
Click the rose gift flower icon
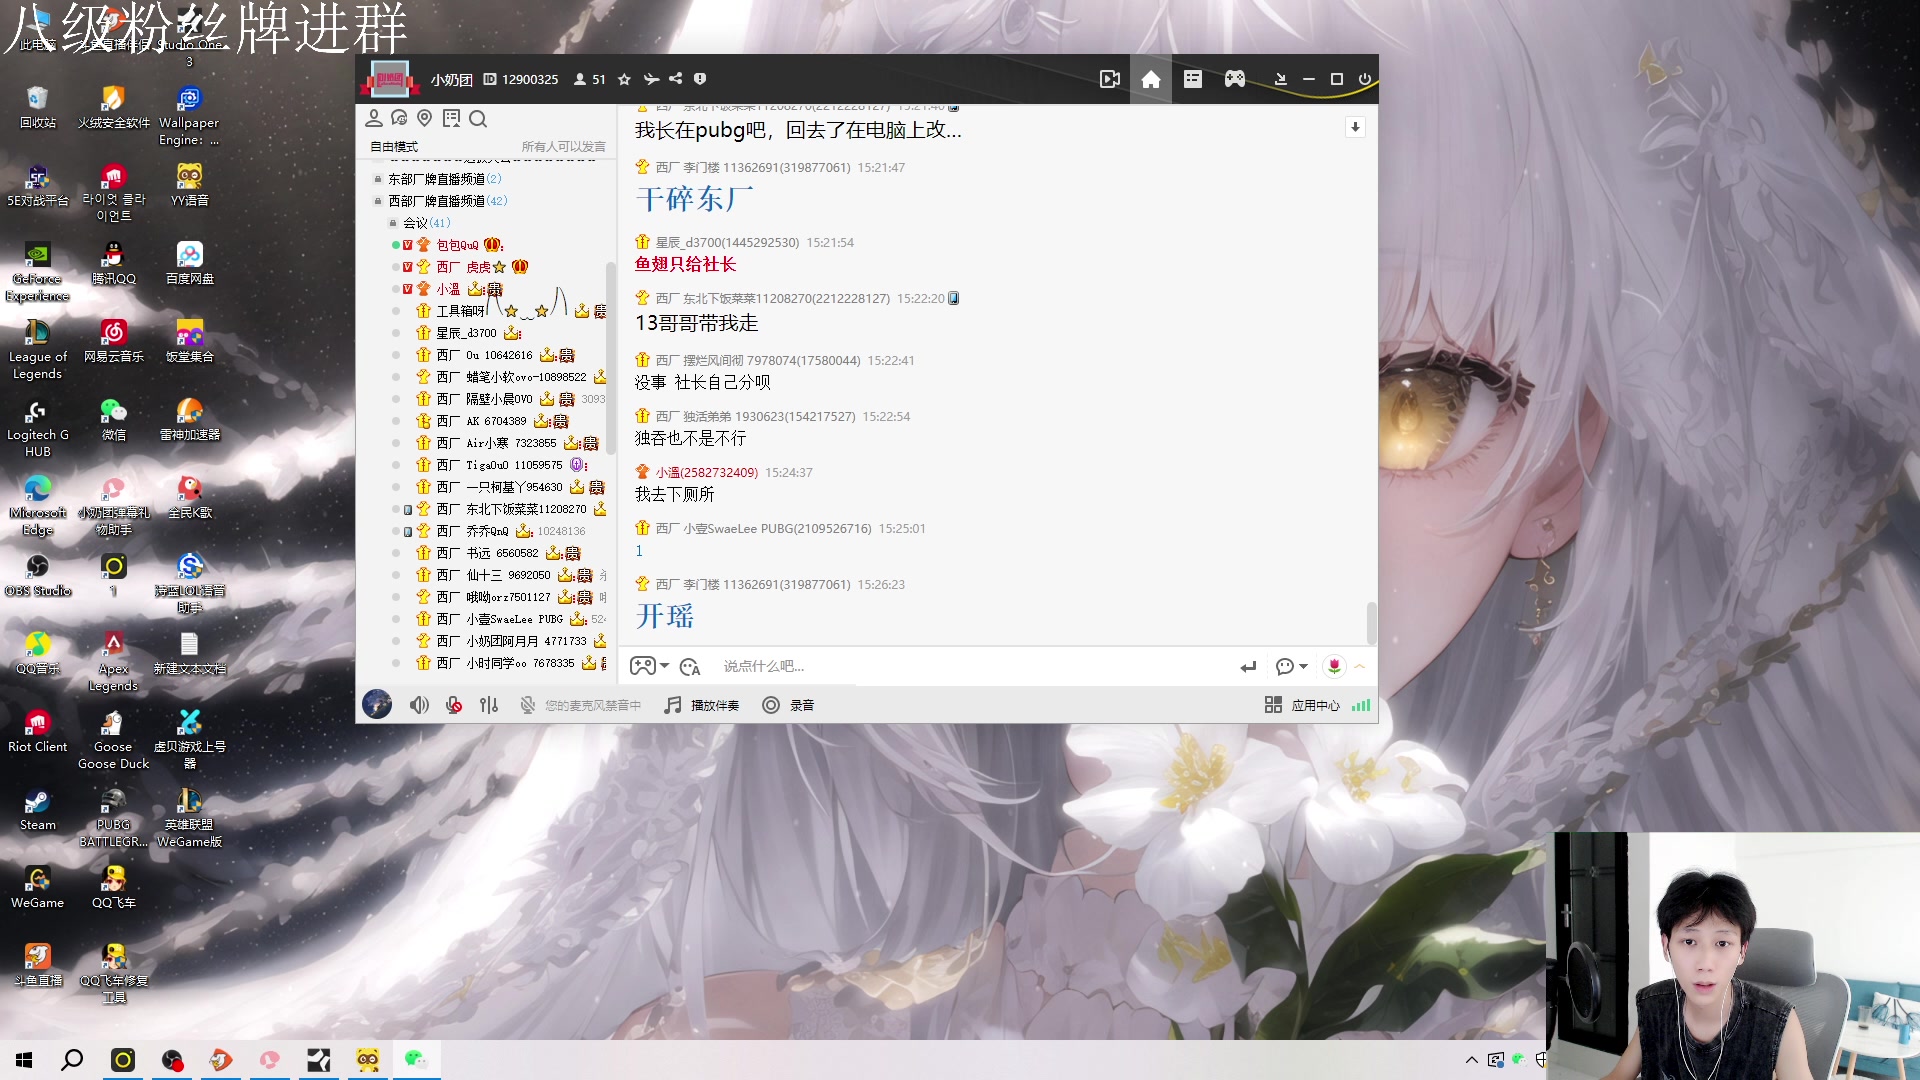[1335, 665]
